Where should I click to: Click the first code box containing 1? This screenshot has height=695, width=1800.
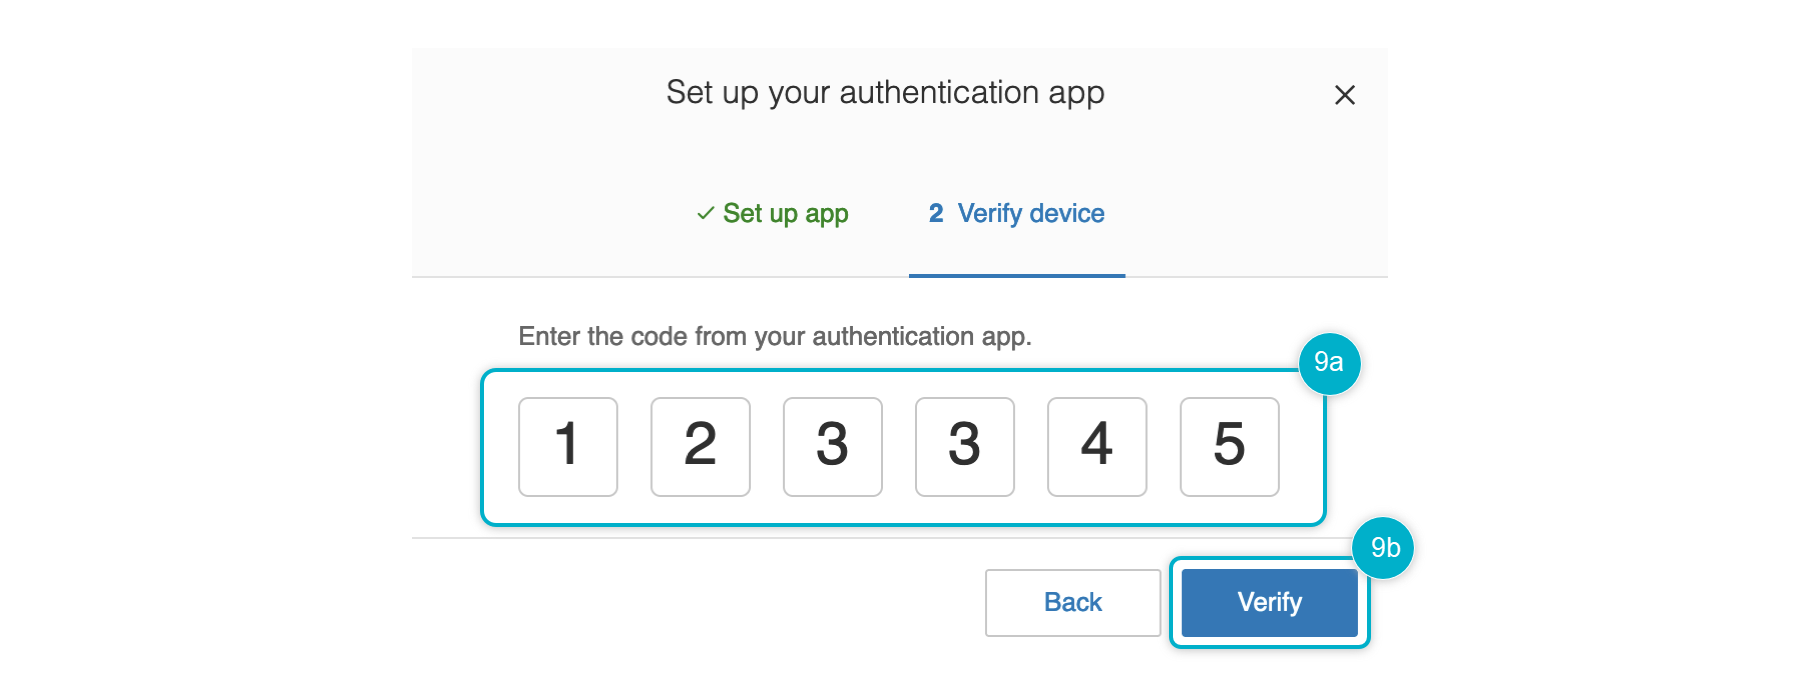(568, 446)
